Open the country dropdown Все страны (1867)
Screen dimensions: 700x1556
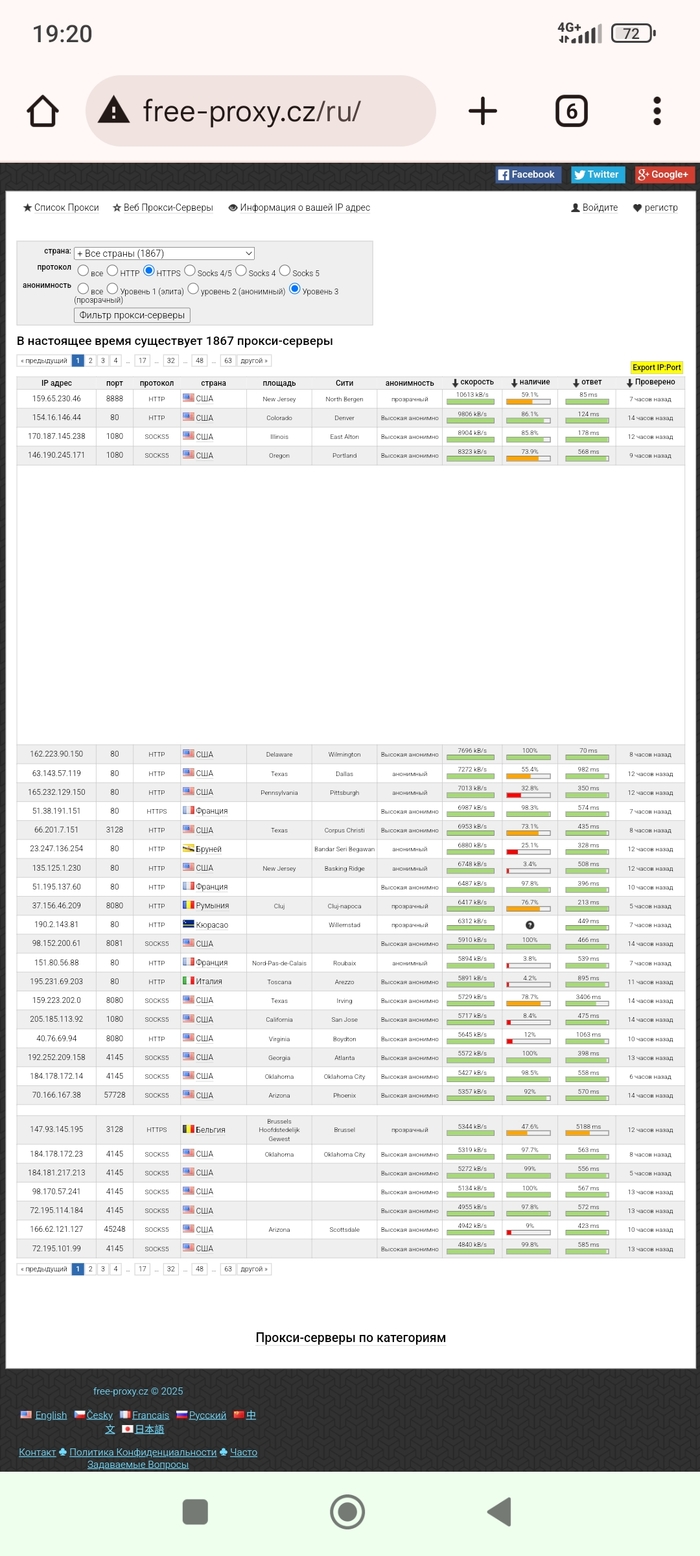(x=164, y=253)
